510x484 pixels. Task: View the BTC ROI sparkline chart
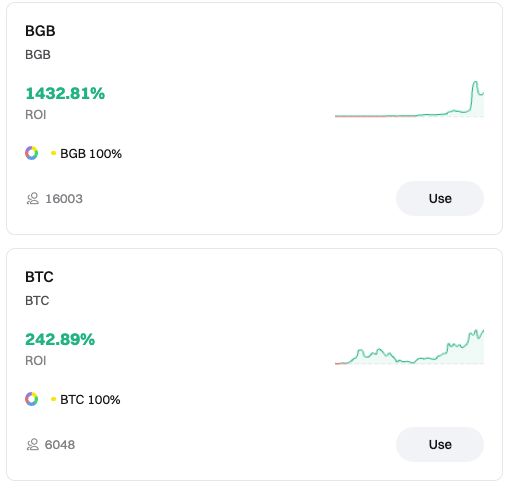pyautogui.click(x=409, y=347)
